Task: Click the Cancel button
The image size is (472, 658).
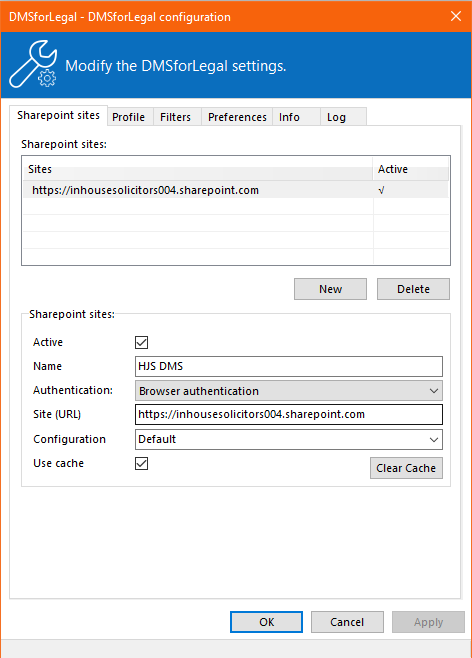Action: (x=347, y=622)
